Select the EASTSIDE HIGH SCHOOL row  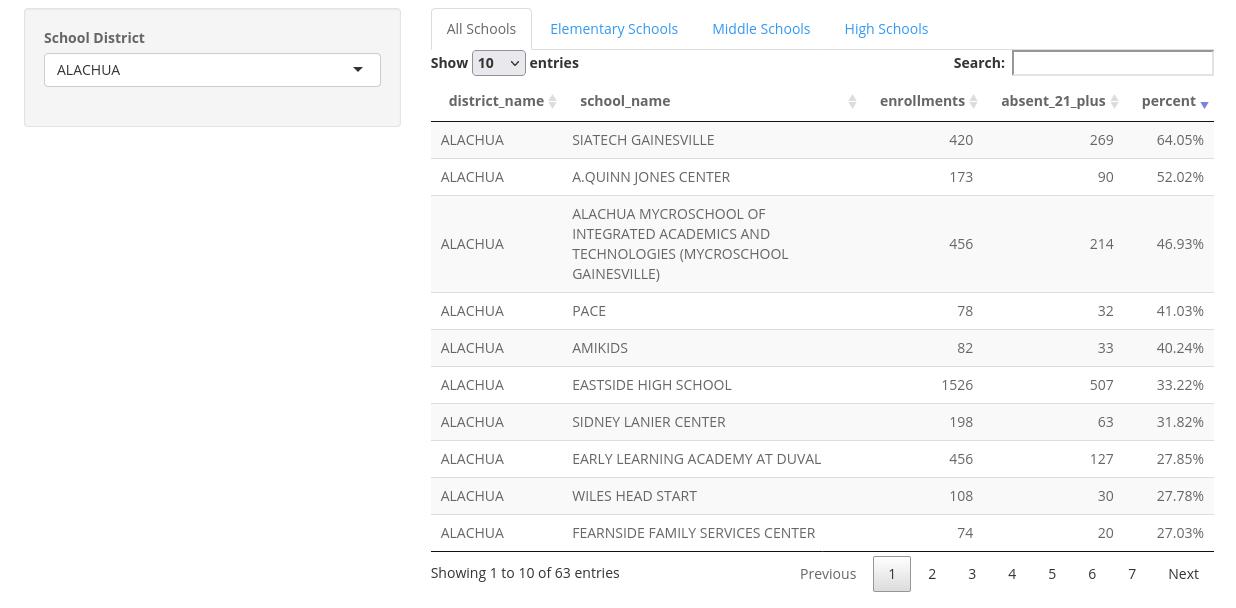tap(652, 385)
